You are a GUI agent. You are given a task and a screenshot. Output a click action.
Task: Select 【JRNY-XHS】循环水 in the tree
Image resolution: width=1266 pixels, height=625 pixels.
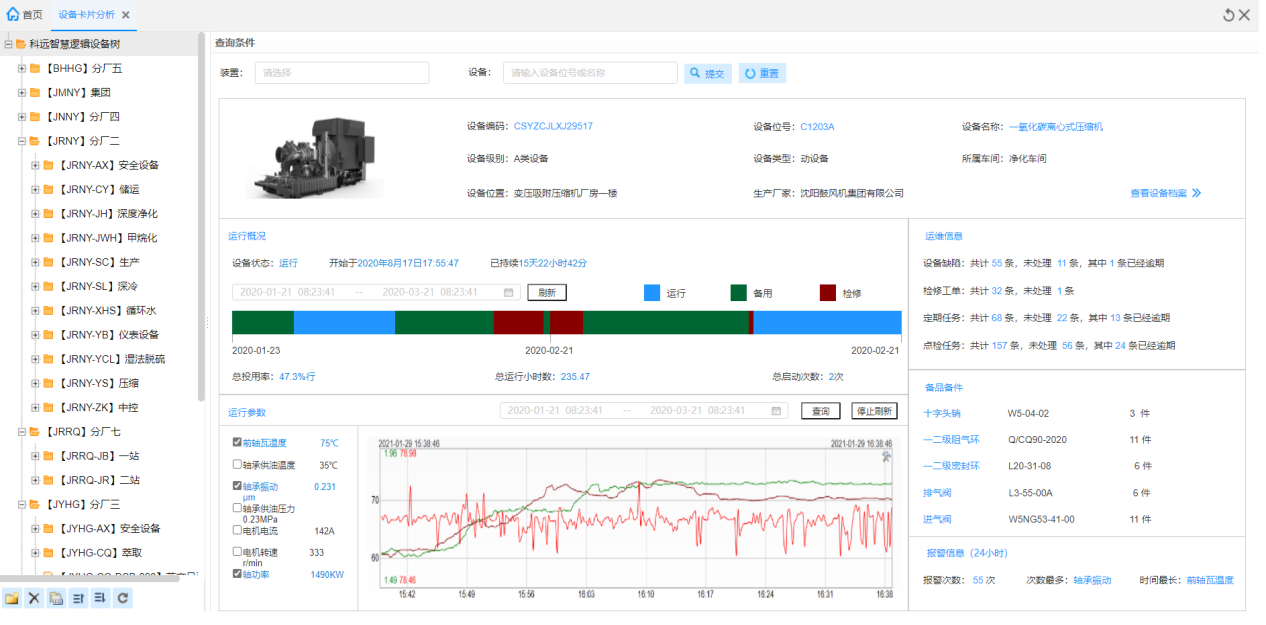pyautogui.click(x=108, y=311)
